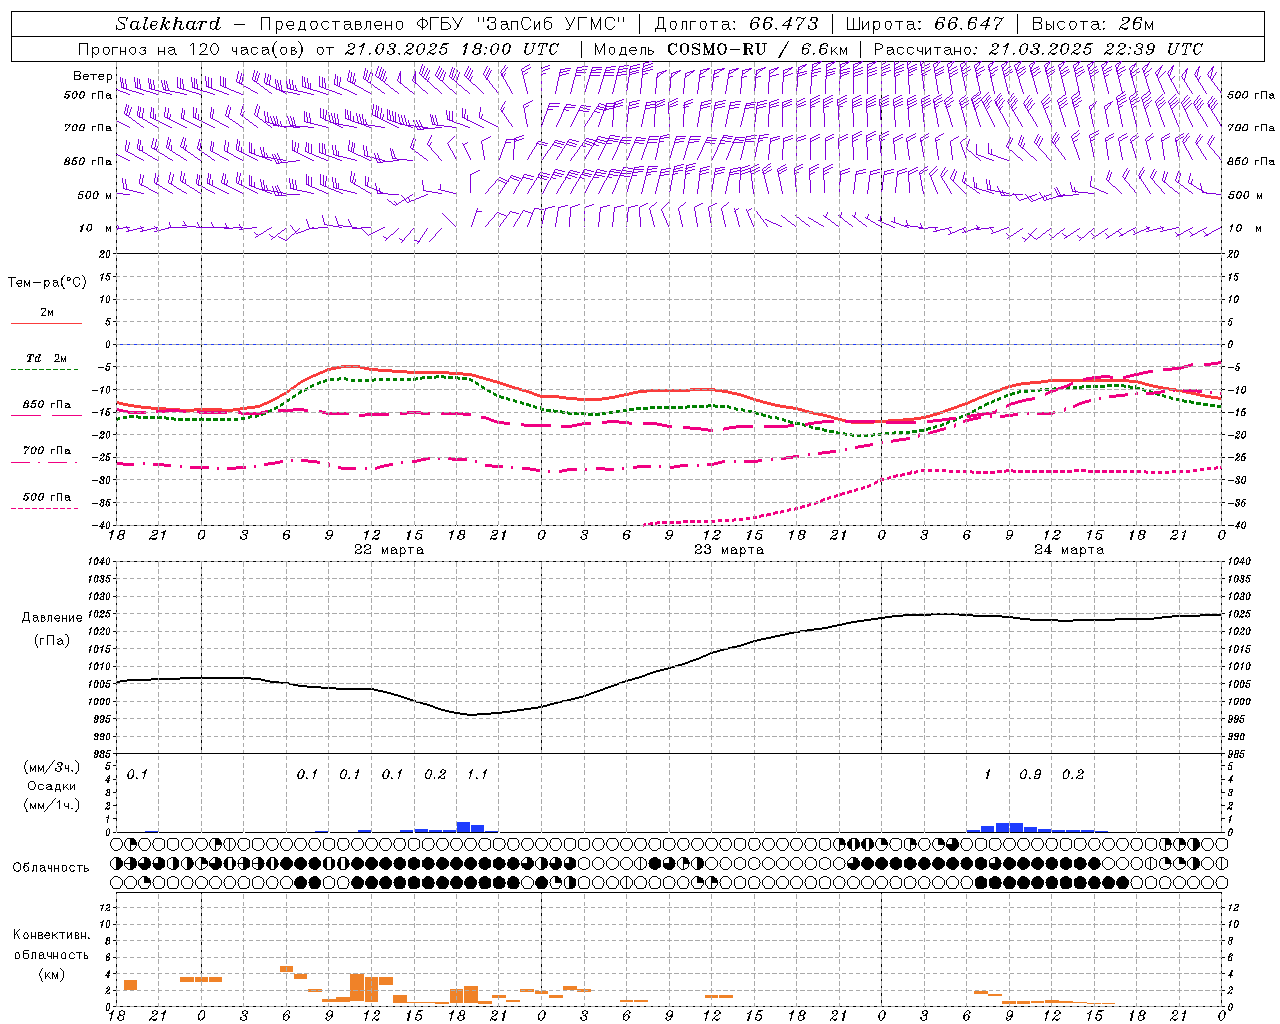Viewport: 1280px width, 1024px height.
Task: Click the 24 марта date label
Action: (x=1069, y=550)
